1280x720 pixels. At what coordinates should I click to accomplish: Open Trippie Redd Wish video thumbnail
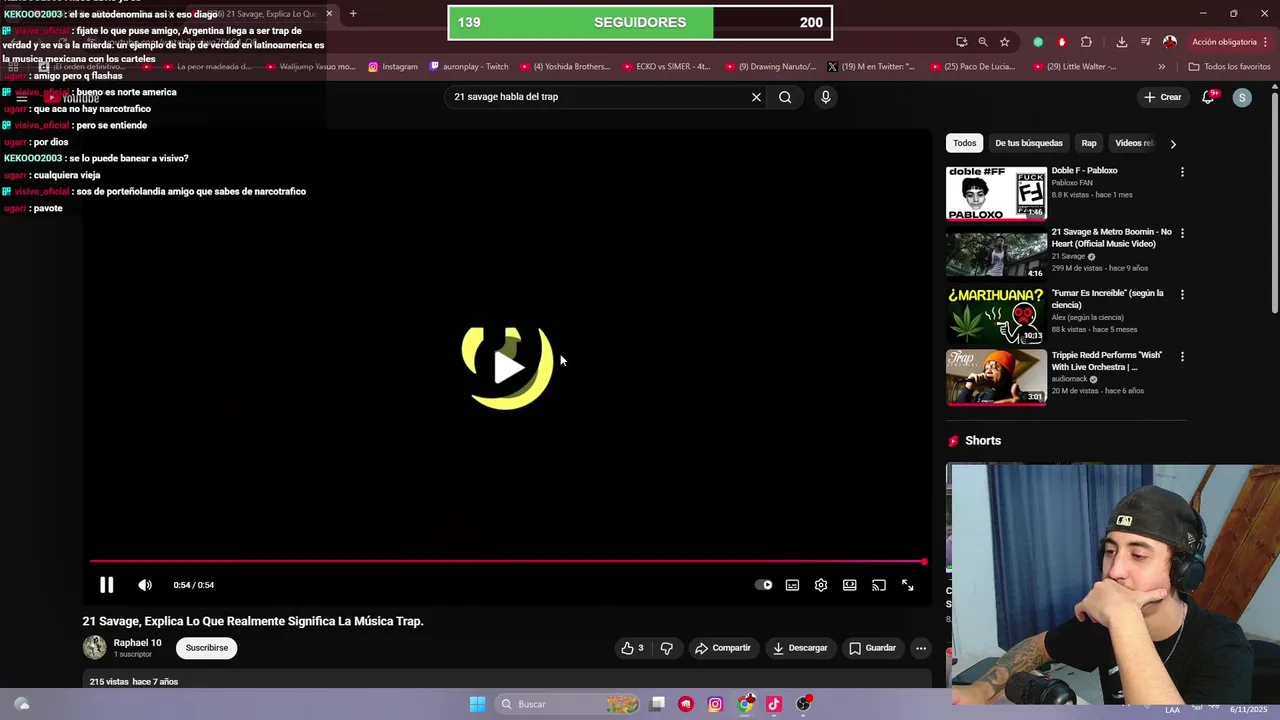[x=996, y=377]
